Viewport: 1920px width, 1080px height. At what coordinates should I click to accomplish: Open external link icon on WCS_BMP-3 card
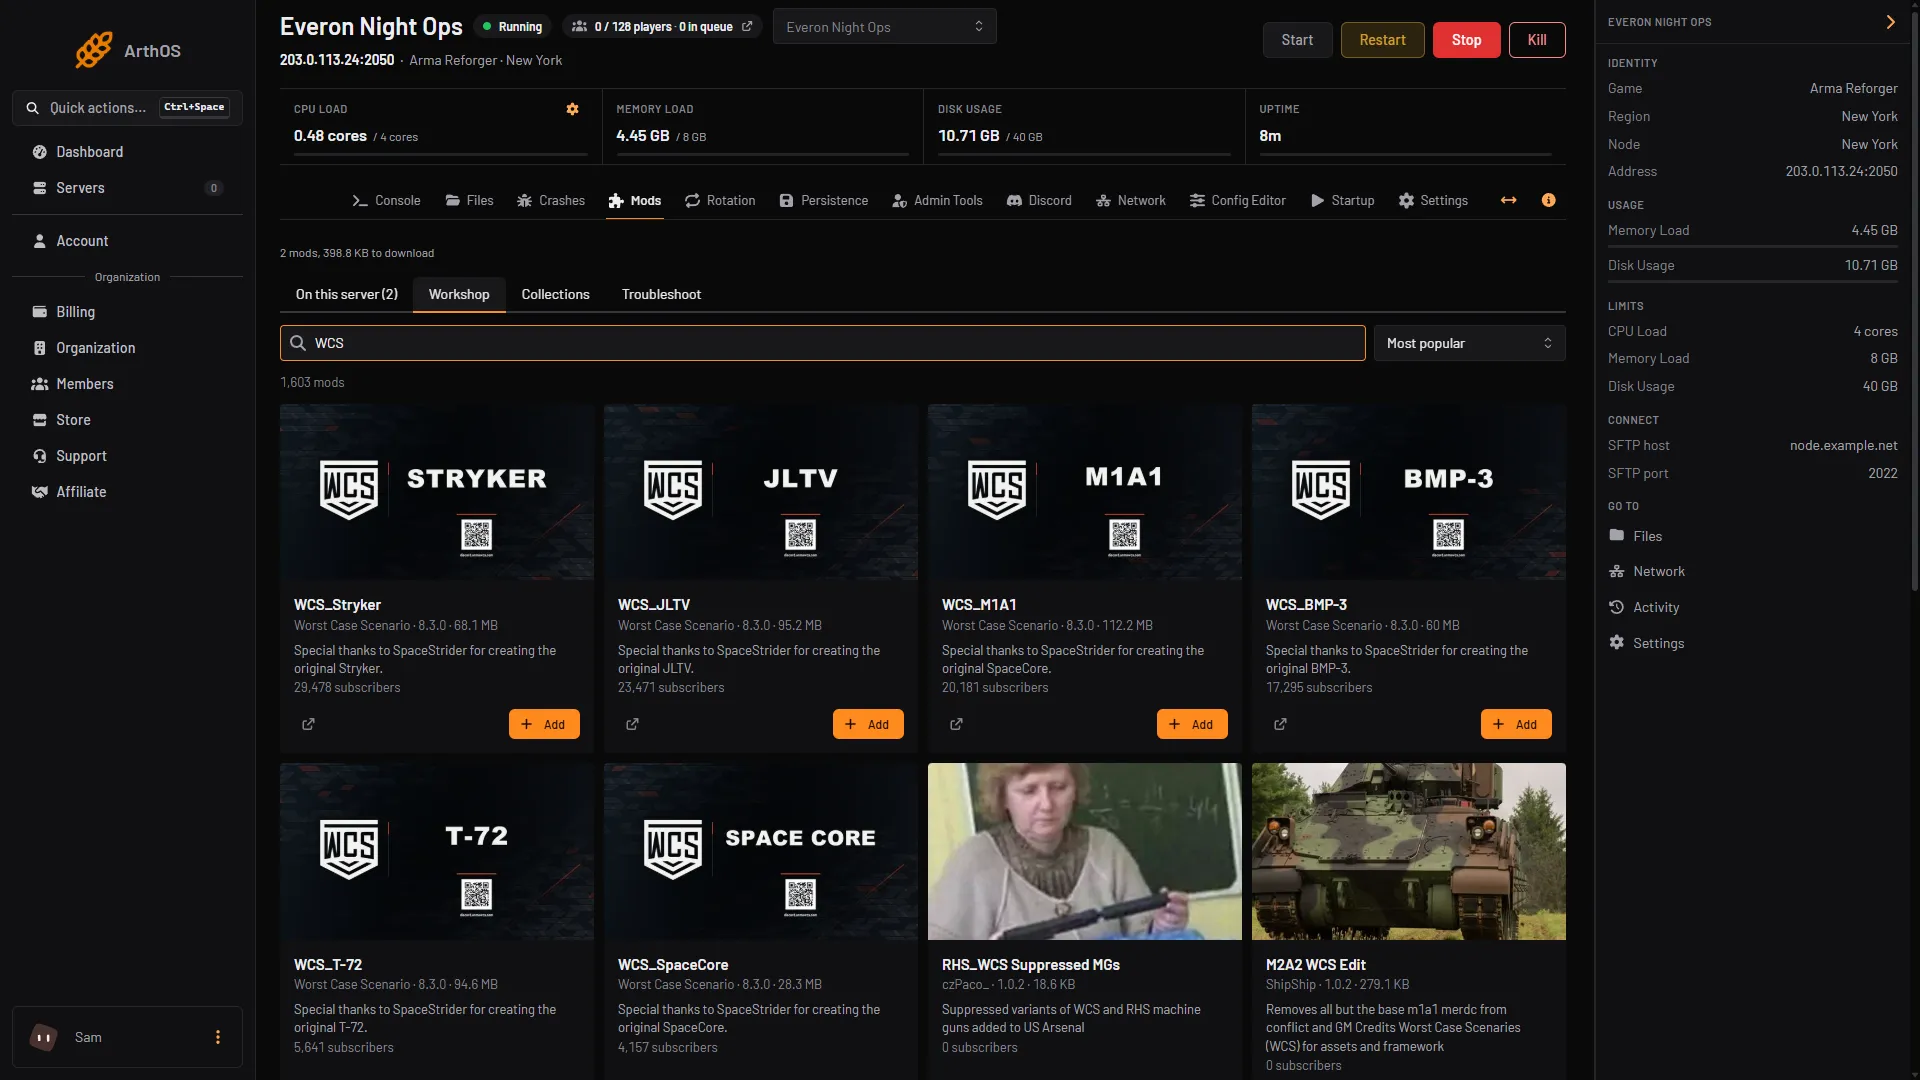point(1280,724)
